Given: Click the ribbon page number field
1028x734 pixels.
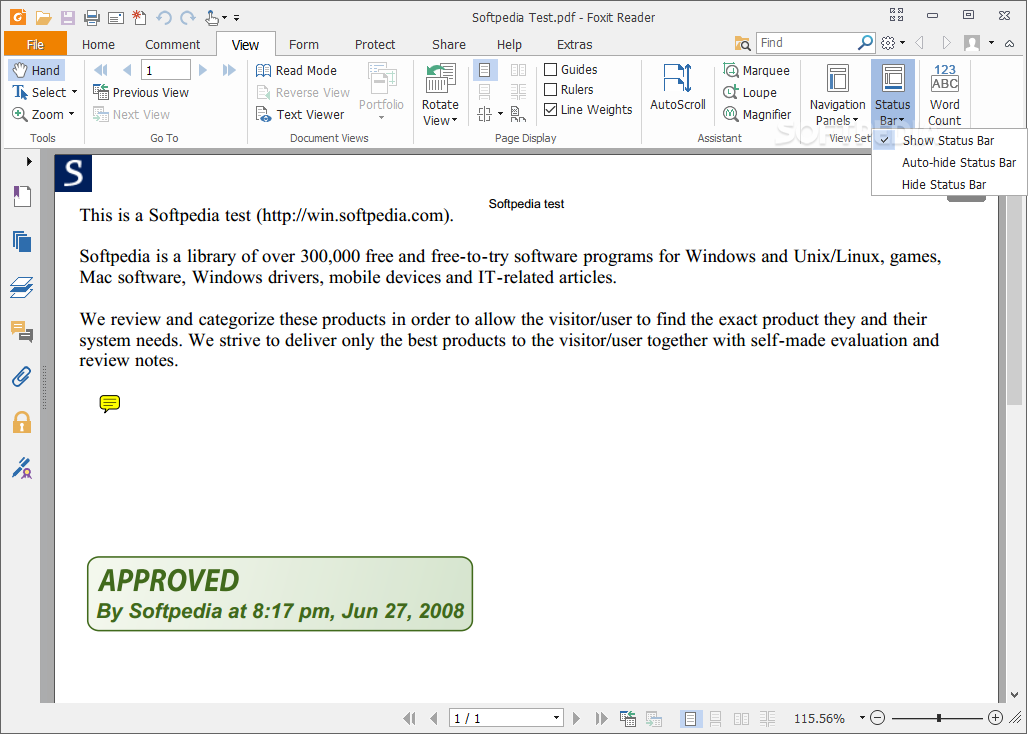Looking at the screenshot, I should coord(166,70).
